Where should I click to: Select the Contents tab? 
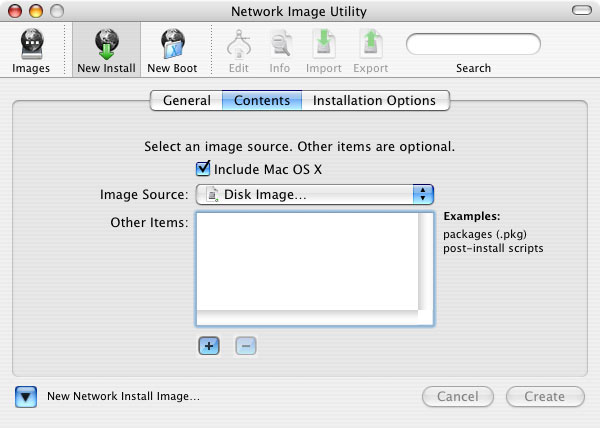pos(262,101)
